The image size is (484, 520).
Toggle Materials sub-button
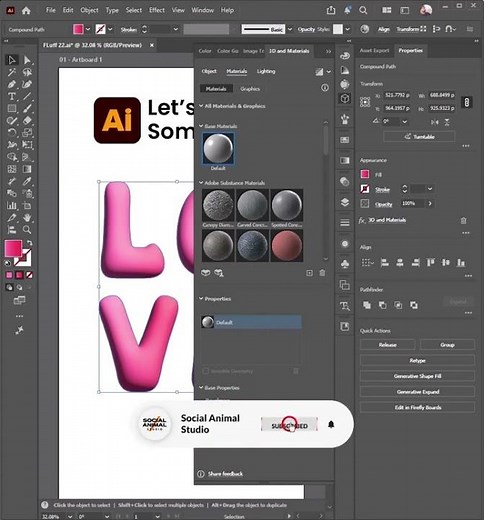(216, 89)
